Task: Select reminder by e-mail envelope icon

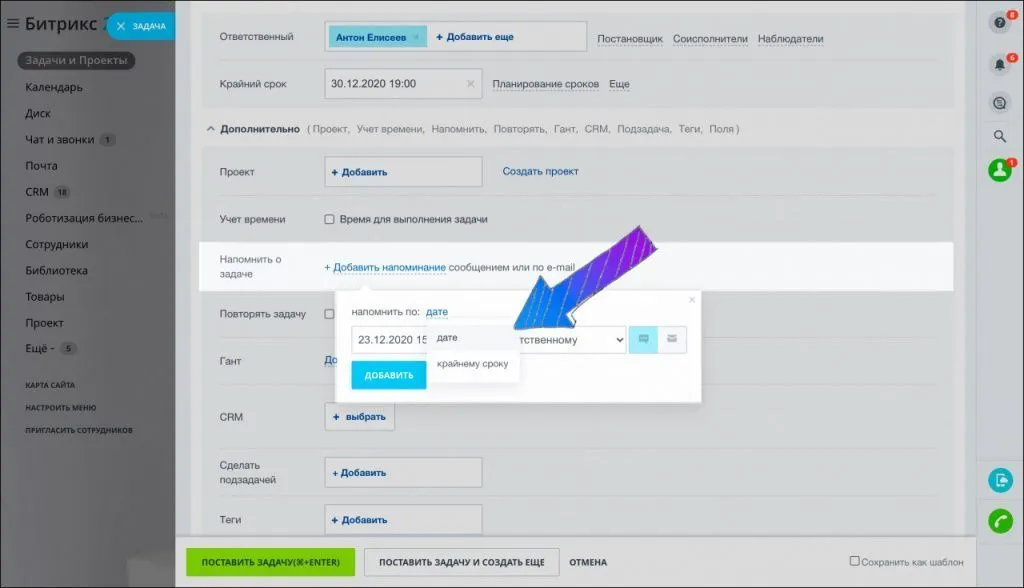Action: pyautogui.click(x=672, y=340)
